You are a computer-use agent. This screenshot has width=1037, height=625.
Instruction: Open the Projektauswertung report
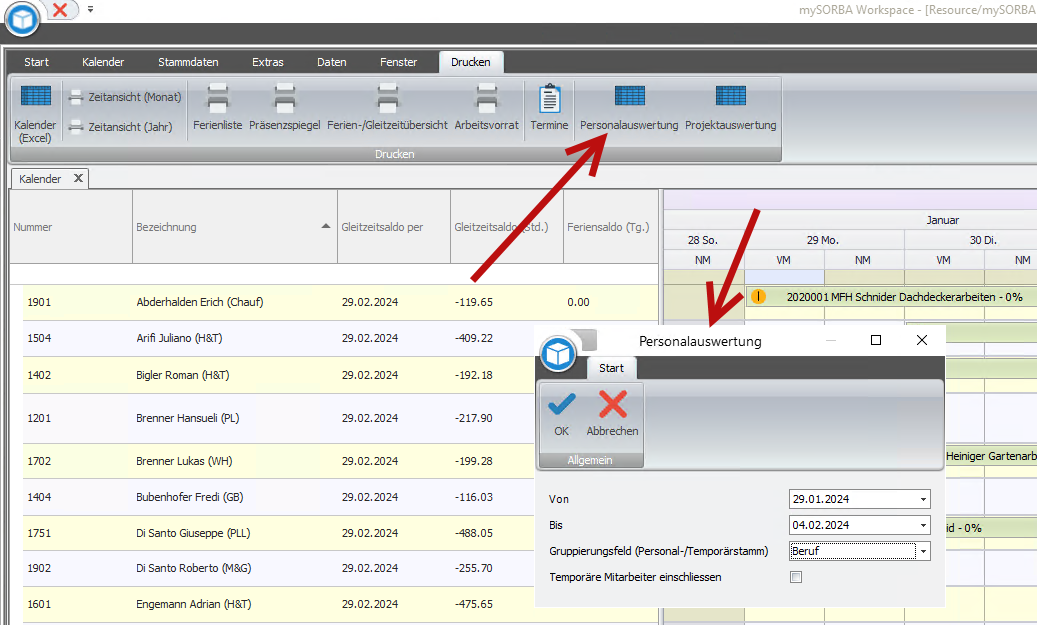[731, 106]
